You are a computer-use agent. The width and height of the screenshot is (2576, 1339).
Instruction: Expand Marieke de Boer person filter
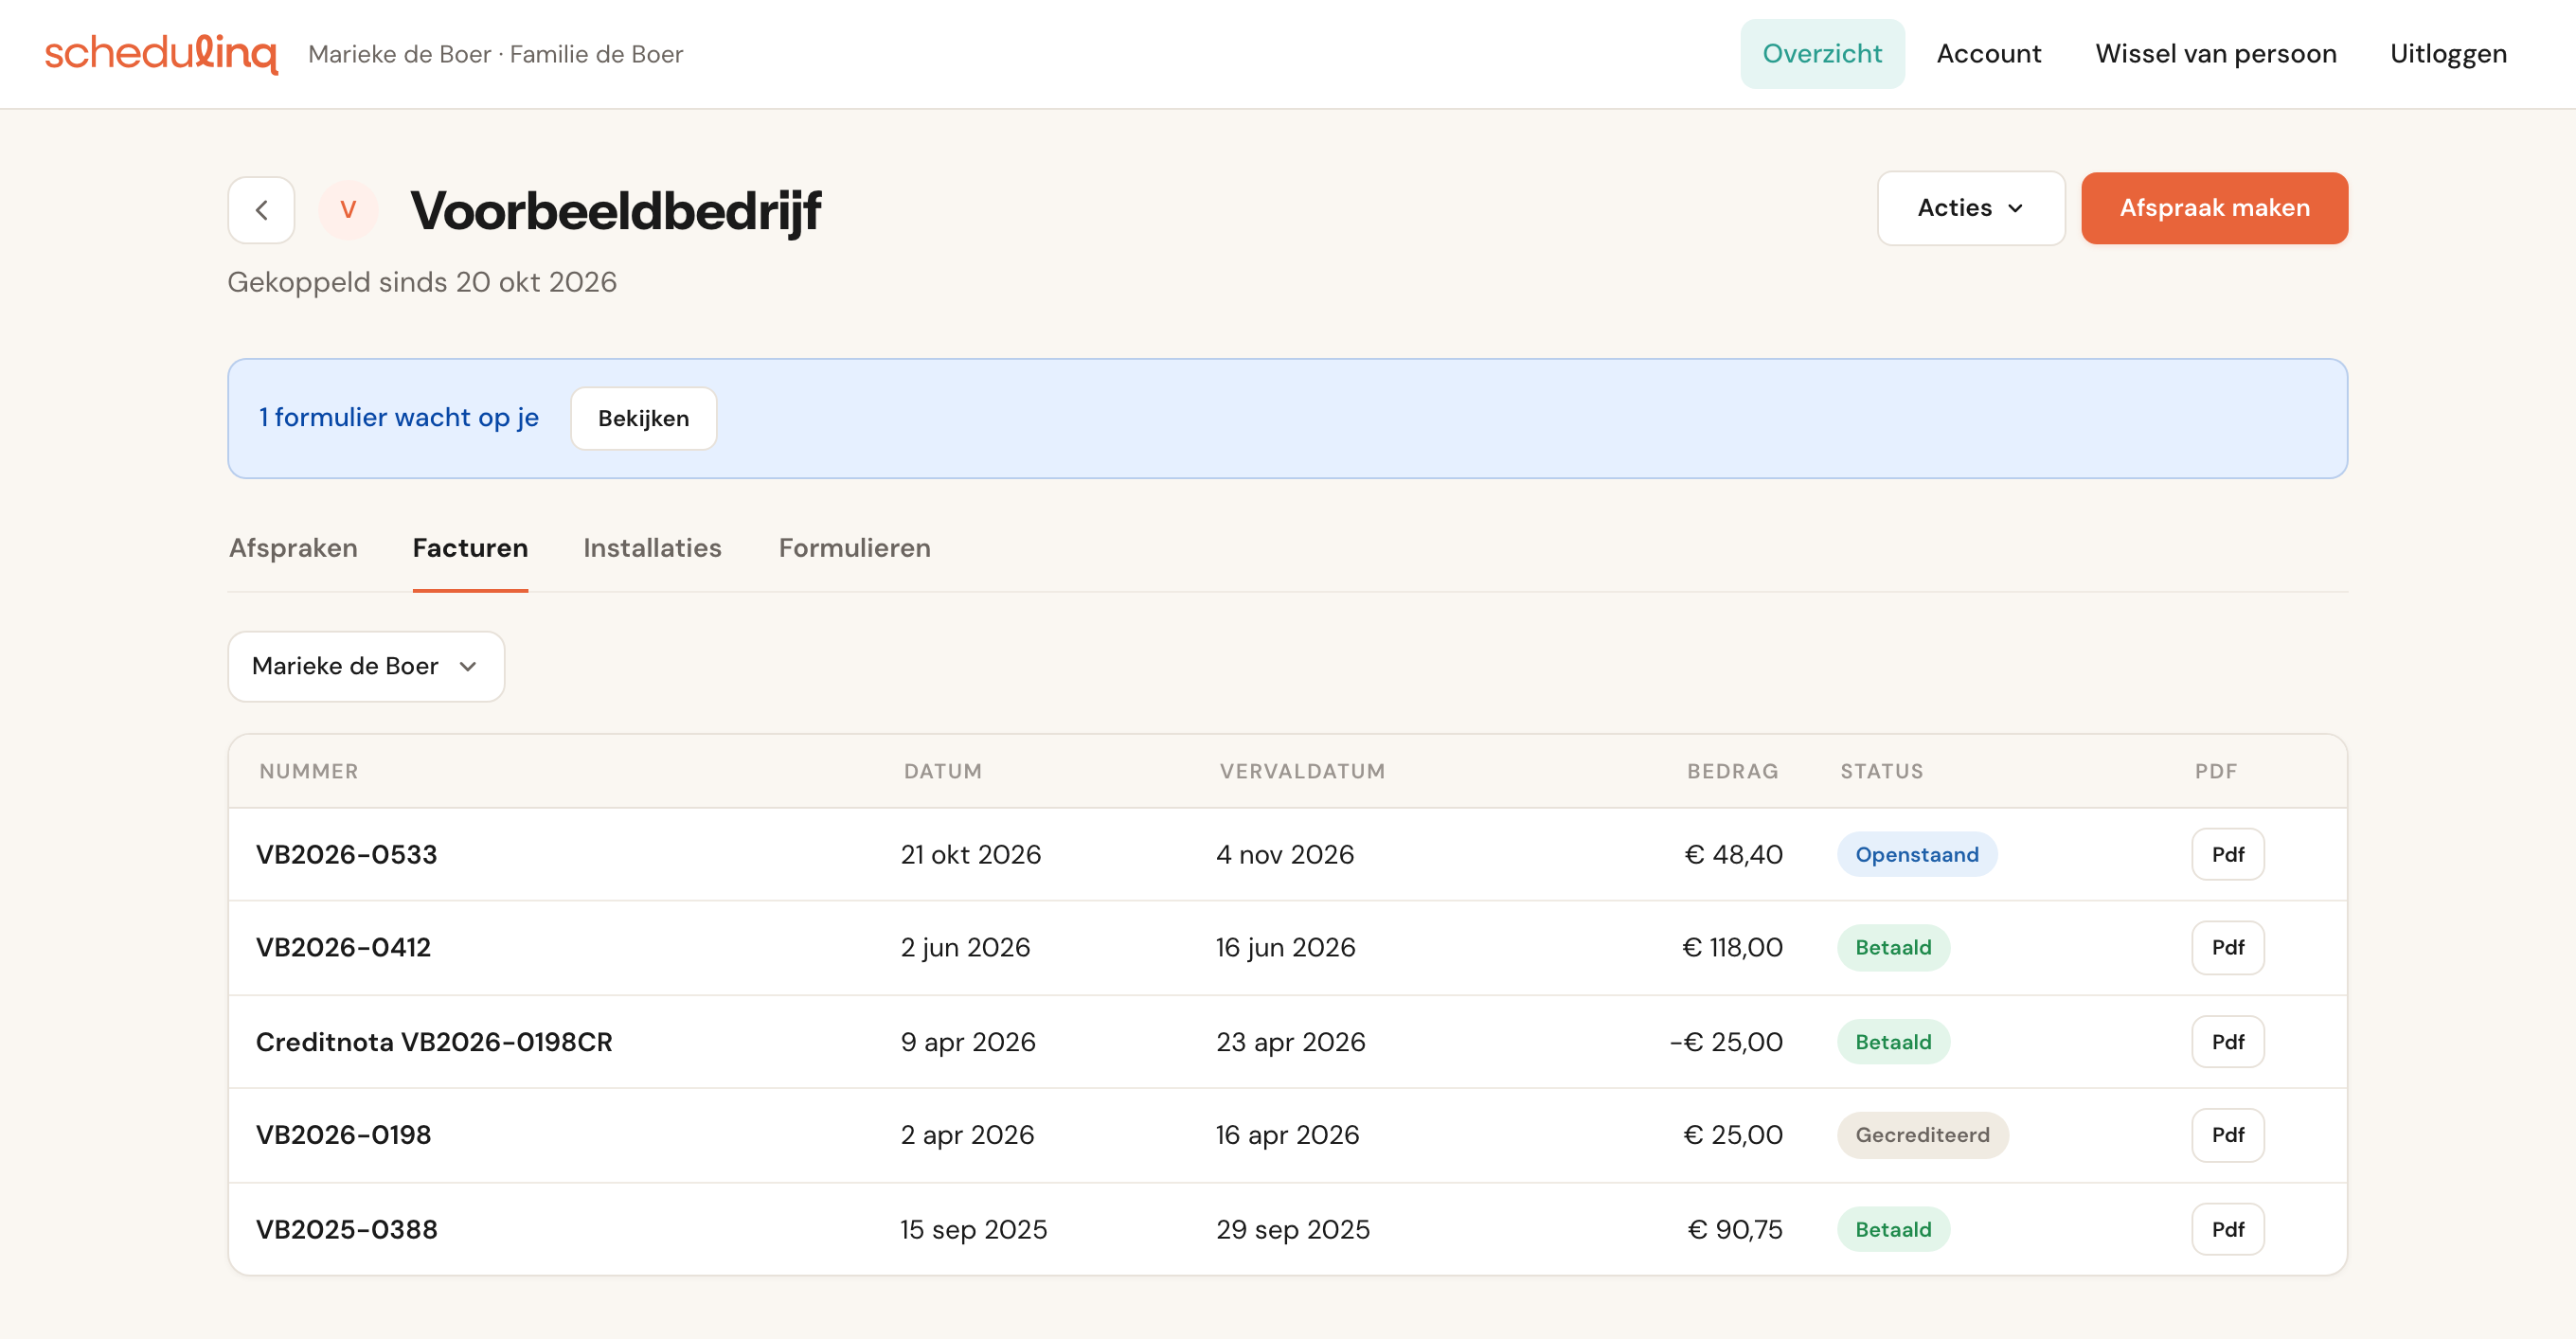pyautogui.click(x=366, y=666)
